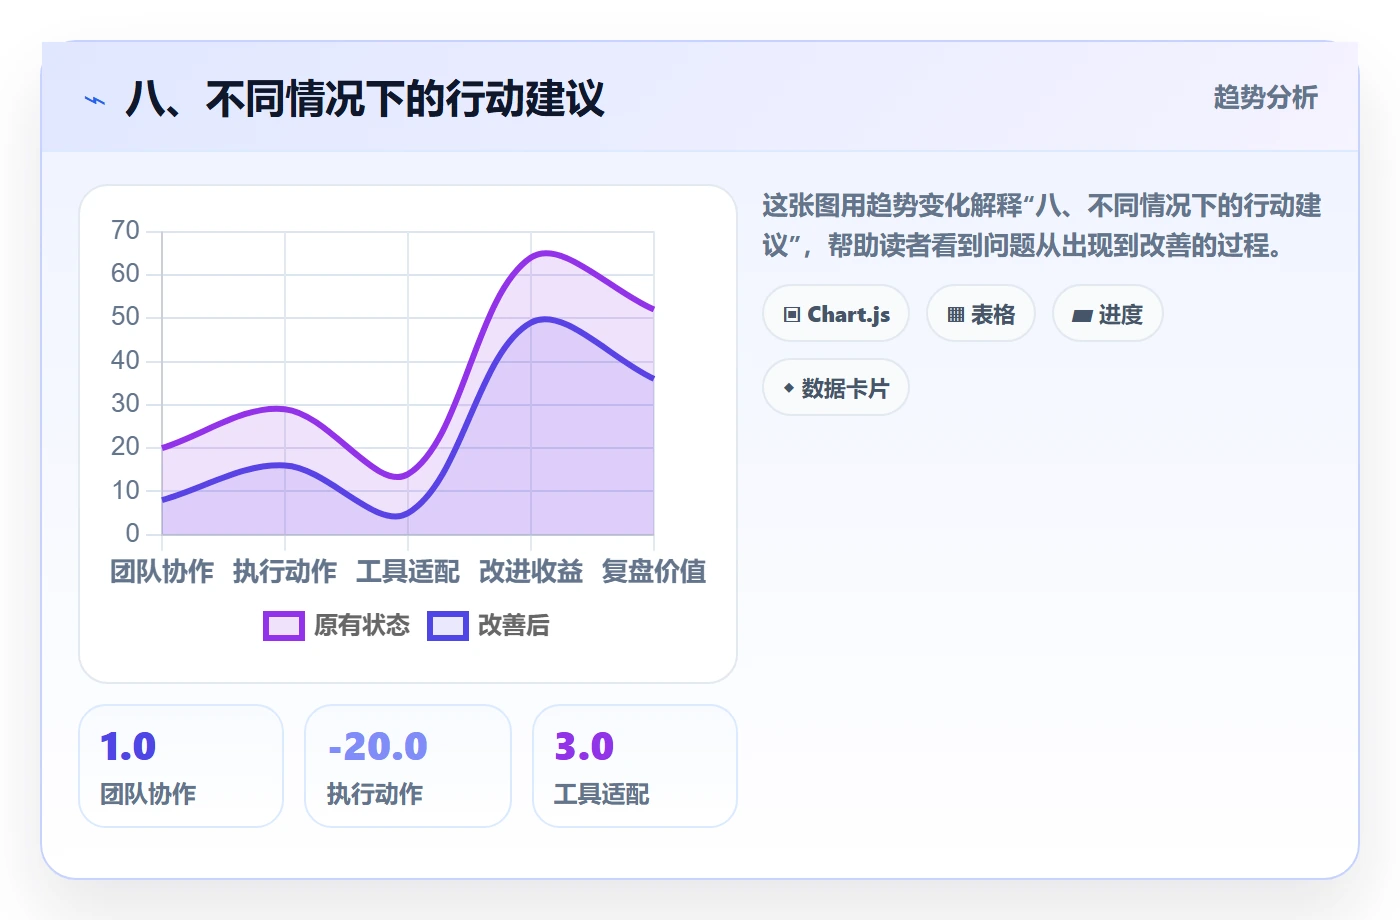Open the 1.0 团队协作 data card
The image size is (1400, 920).
click(x=181, y=766)
